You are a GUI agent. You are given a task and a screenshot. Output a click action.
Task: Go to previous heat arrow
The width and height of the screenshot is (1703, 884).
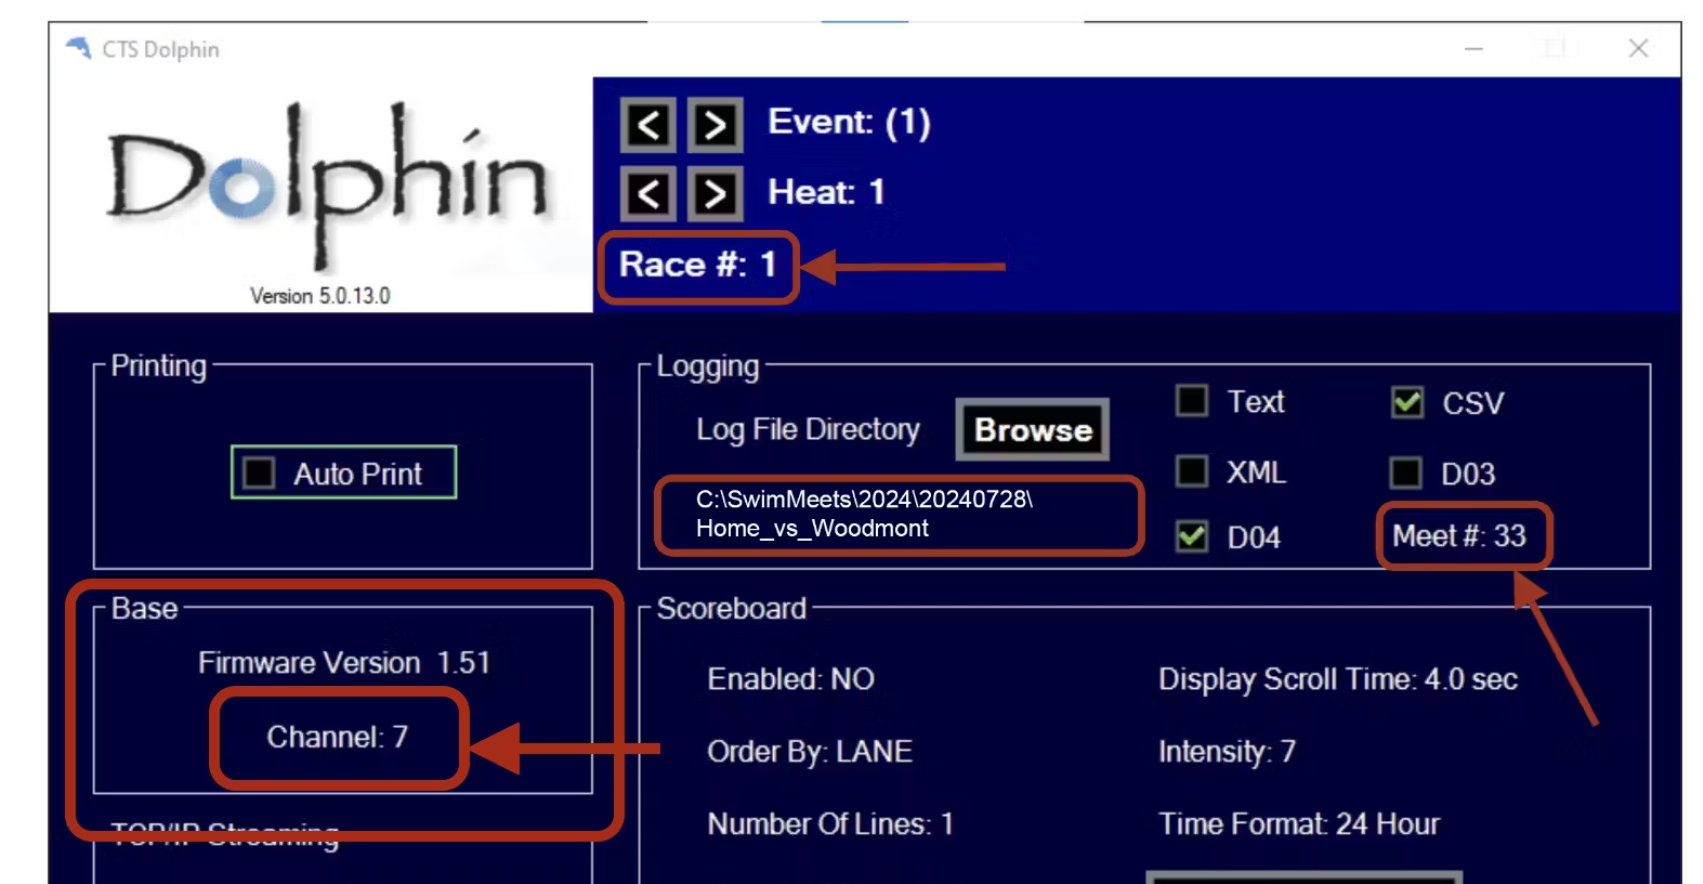click(x=648, y=193)
